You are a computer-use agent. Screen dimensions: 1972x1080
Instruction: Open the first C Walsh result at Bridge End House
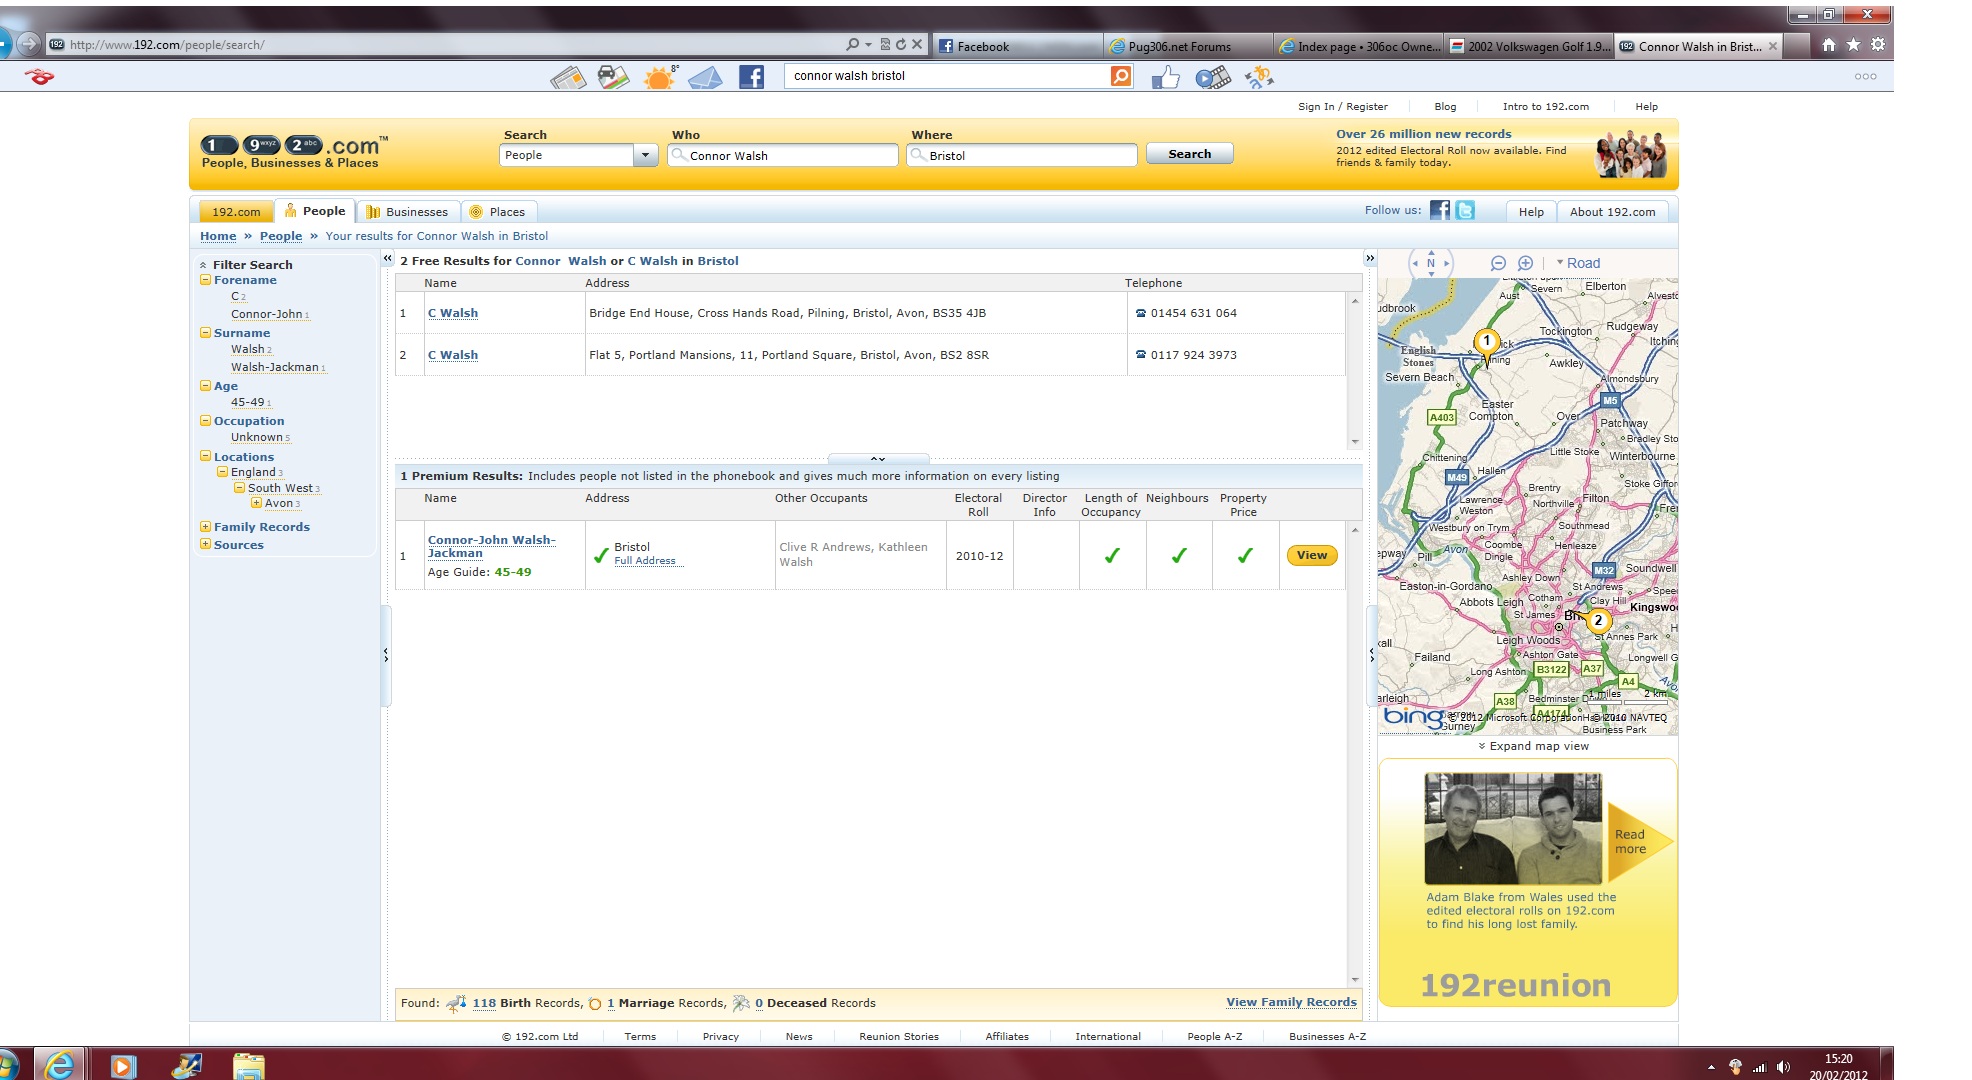[453, 313]
